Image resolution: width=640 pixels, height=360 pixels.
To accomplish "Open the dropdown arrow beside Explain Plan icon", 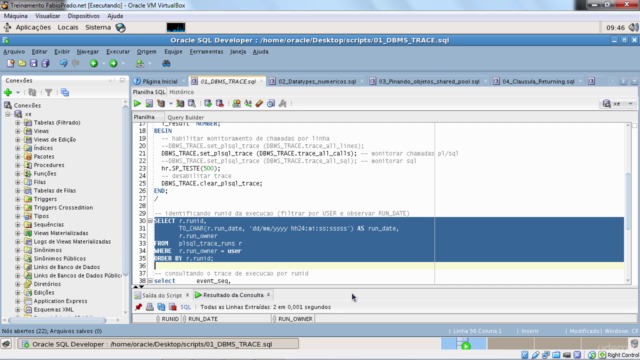I will 171,104.
